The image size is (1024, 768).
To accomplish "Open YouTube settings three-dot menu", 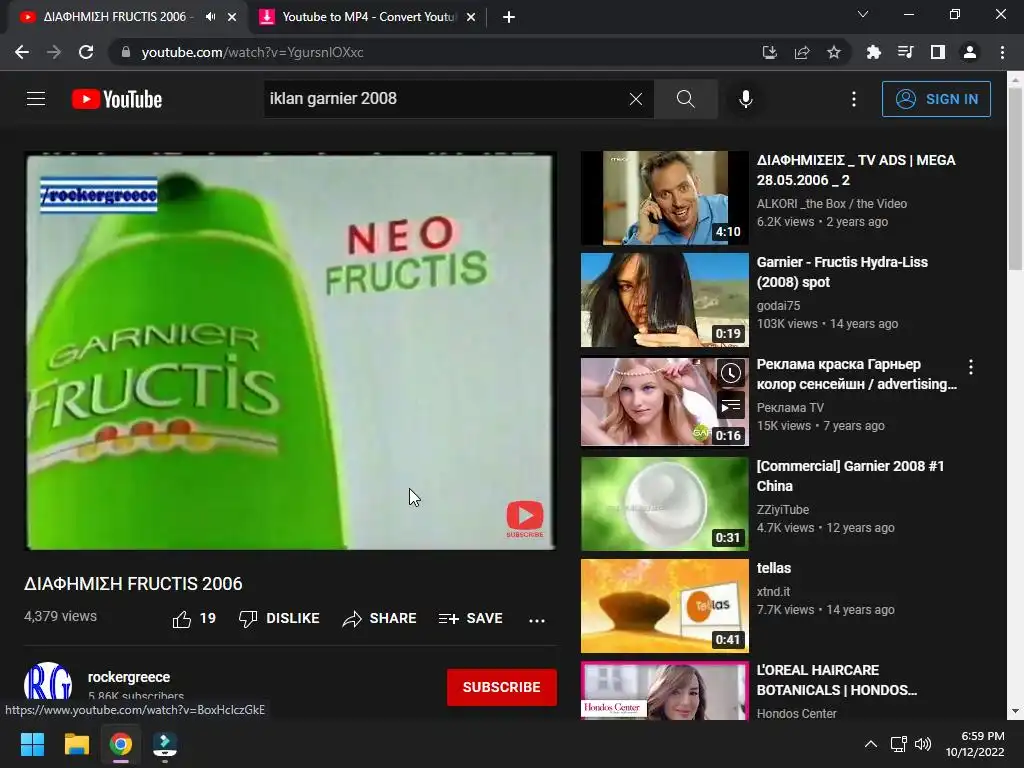I will tap(854, 99).
